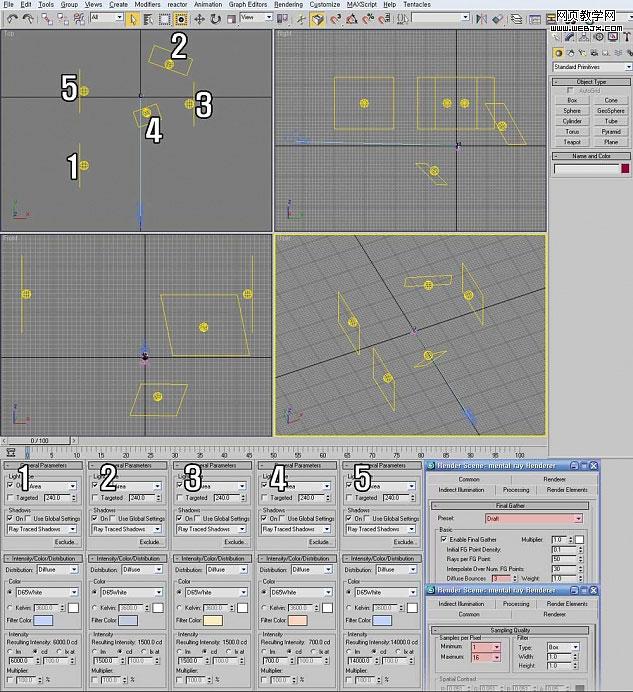Viewport: 633px width, 692px height.
Task: Toggle Targeted checkbox in the 14000.0 cd light panel
Action: (x=350, y=498)
